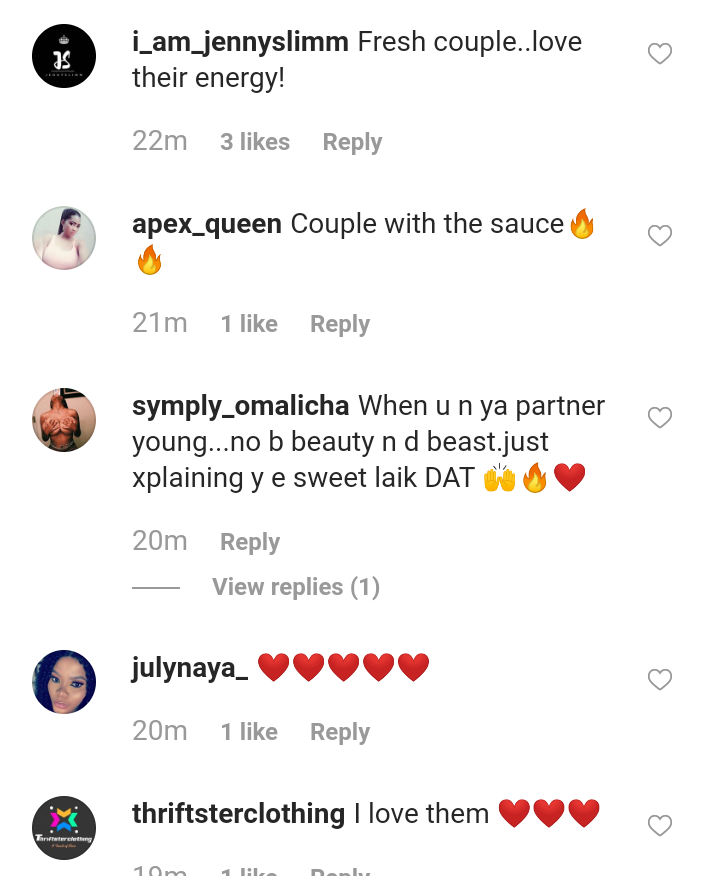Screen dimensions: 720x885
Task: Like thriftsterclothing's comment
Action: click(660, 826)
